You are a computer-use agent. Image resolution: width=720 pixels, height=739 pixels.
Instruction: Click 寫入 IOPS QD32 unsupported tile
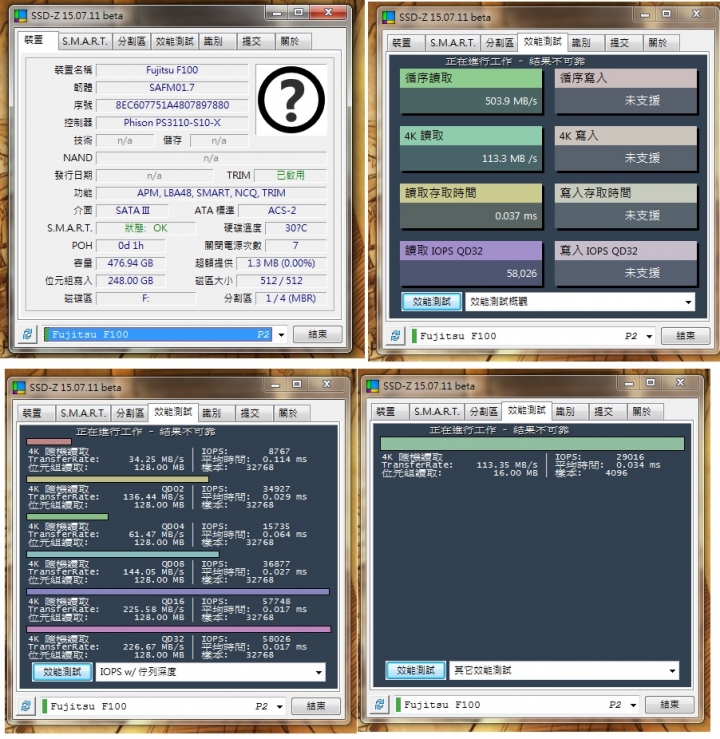click(x=626, y=263)
